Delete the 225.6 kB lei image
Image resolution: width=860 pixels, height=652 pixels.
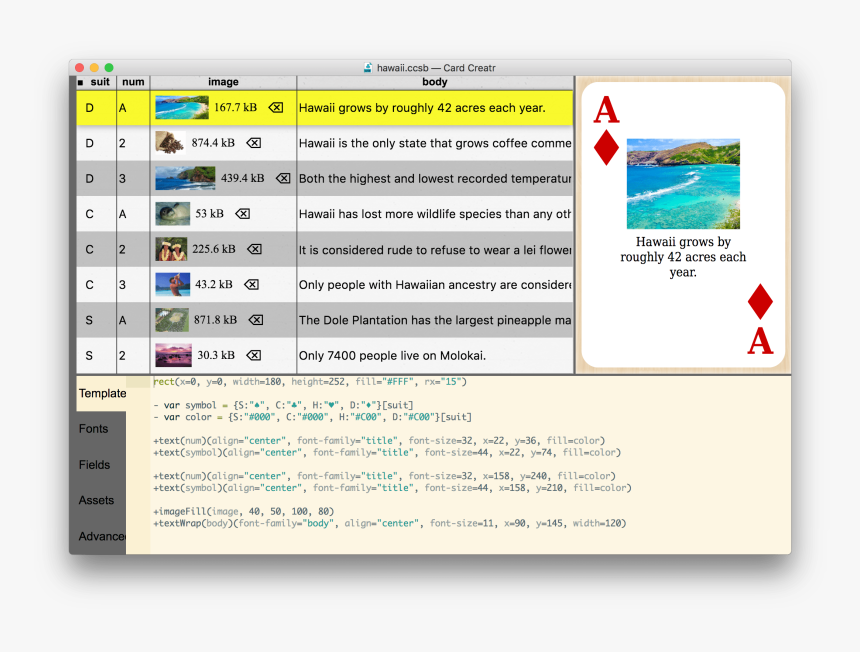pos(254,249)
